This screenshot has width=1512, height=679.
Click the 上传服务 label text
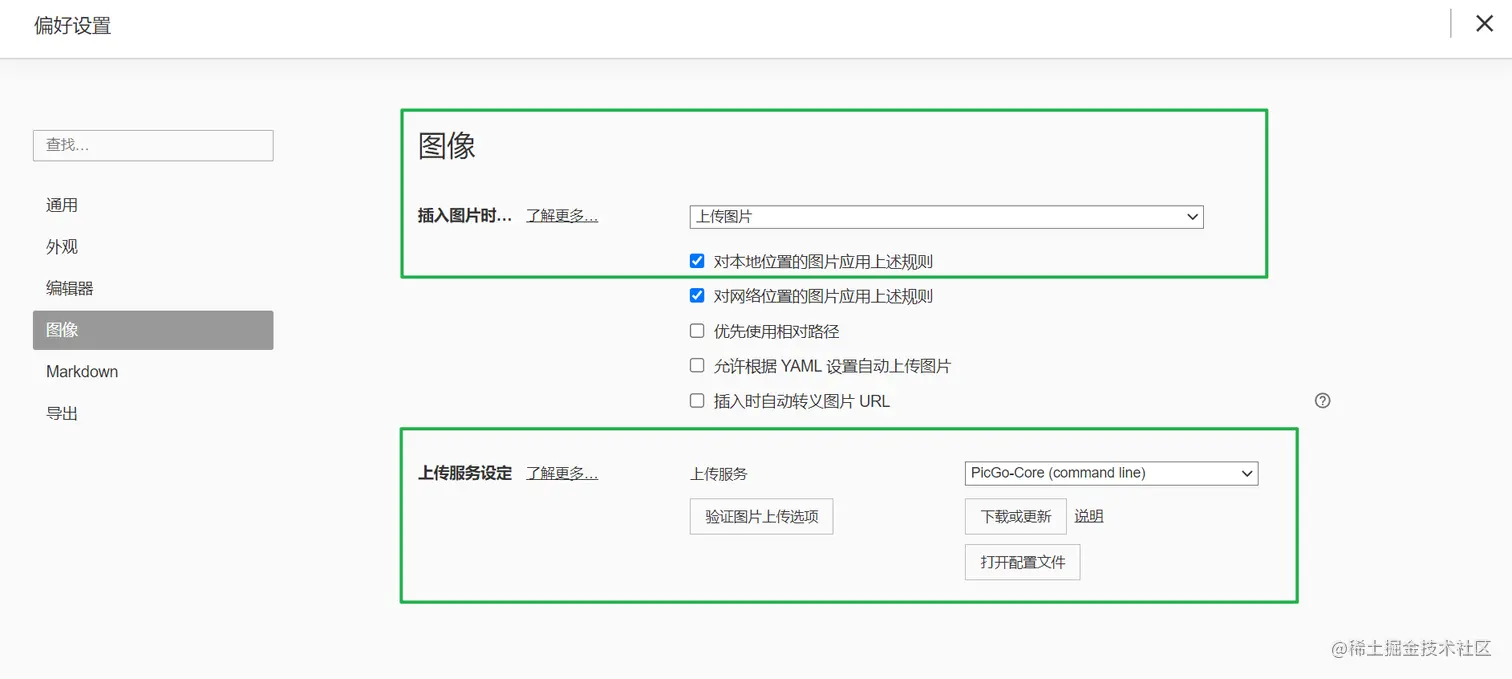719,474
